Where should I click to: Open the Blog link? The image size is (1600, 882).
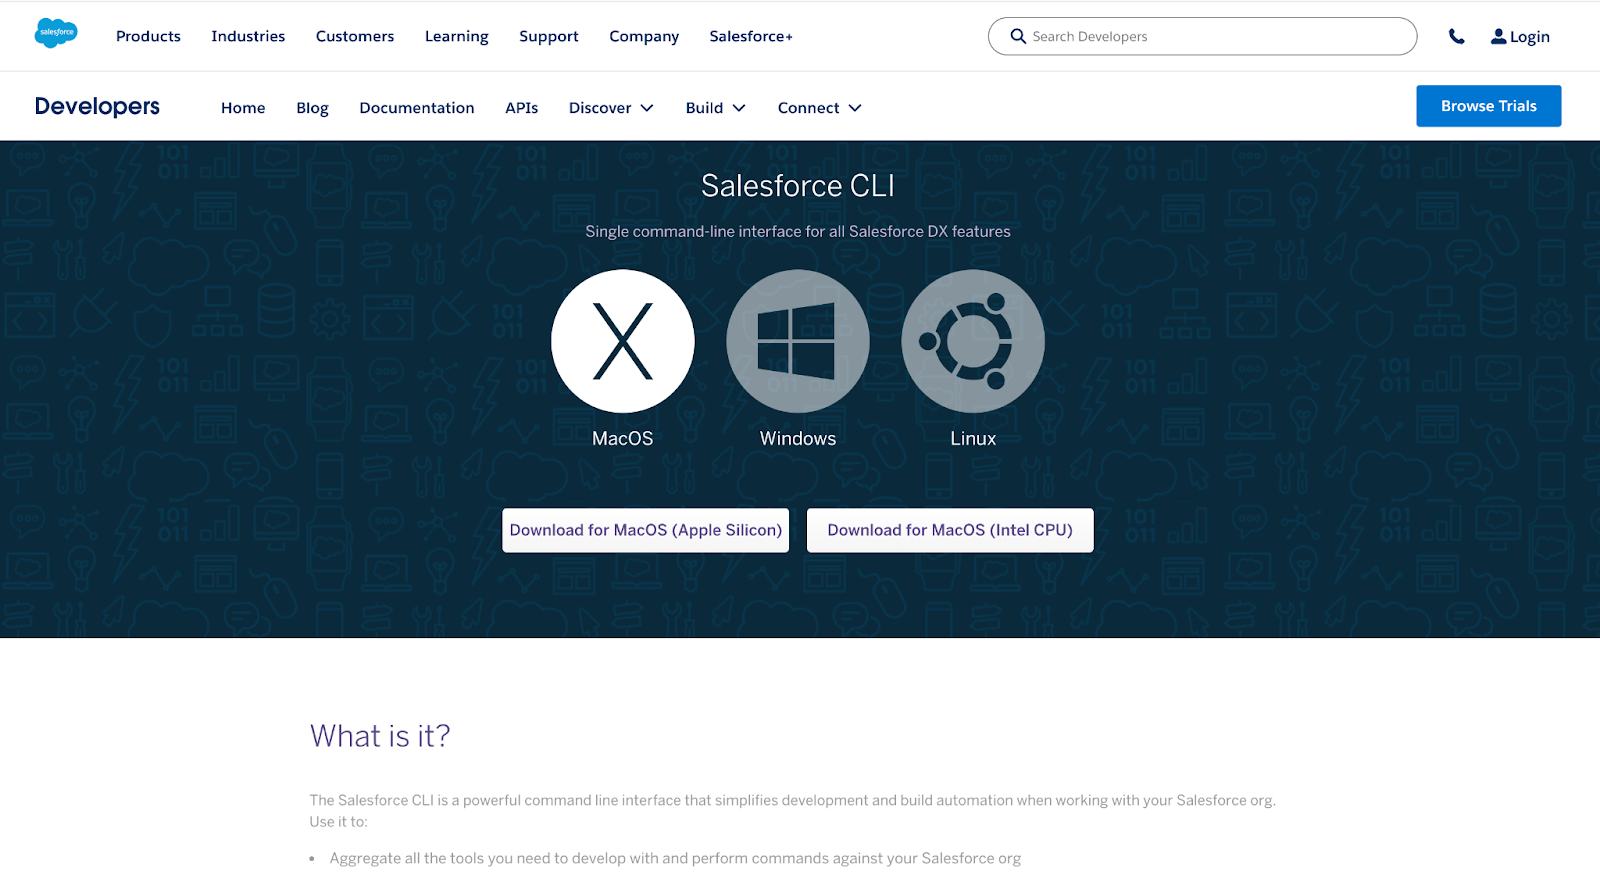tap(312, 108)
